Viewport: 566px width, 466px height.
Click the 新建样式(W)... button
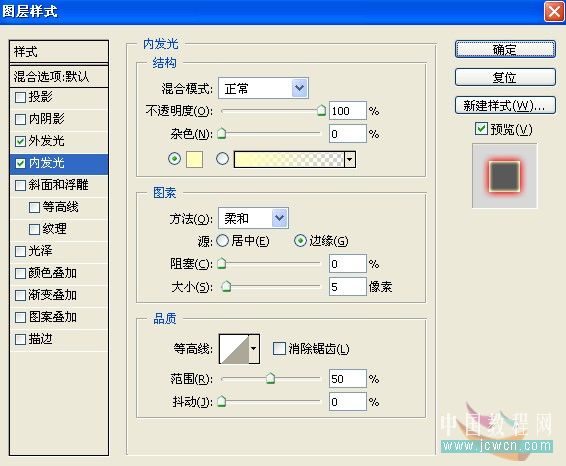point(505,105)
